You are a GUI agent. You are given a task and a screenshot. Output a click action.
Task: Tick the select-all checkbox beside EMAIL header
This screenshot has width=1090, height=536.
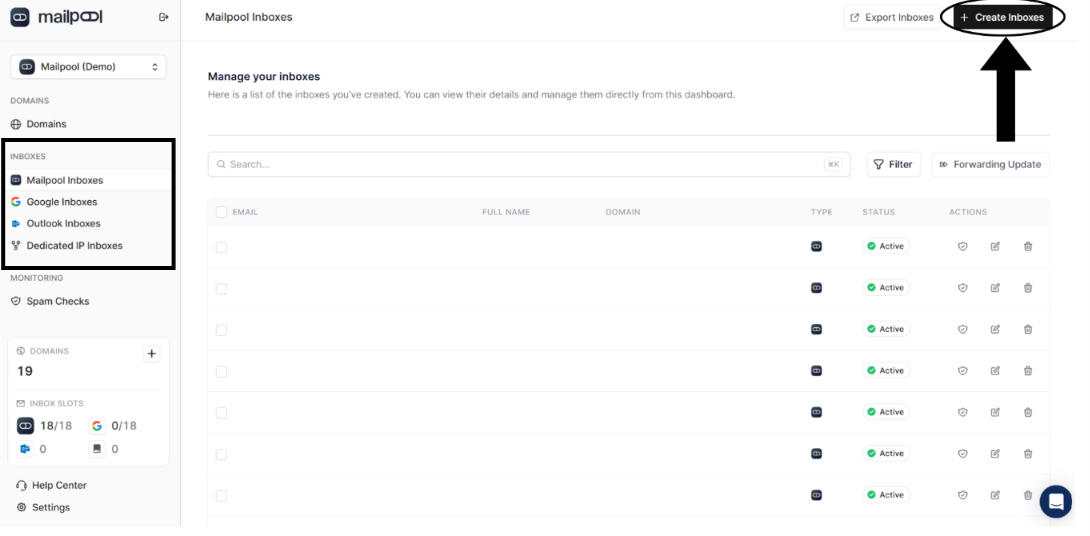coord(221,212)
